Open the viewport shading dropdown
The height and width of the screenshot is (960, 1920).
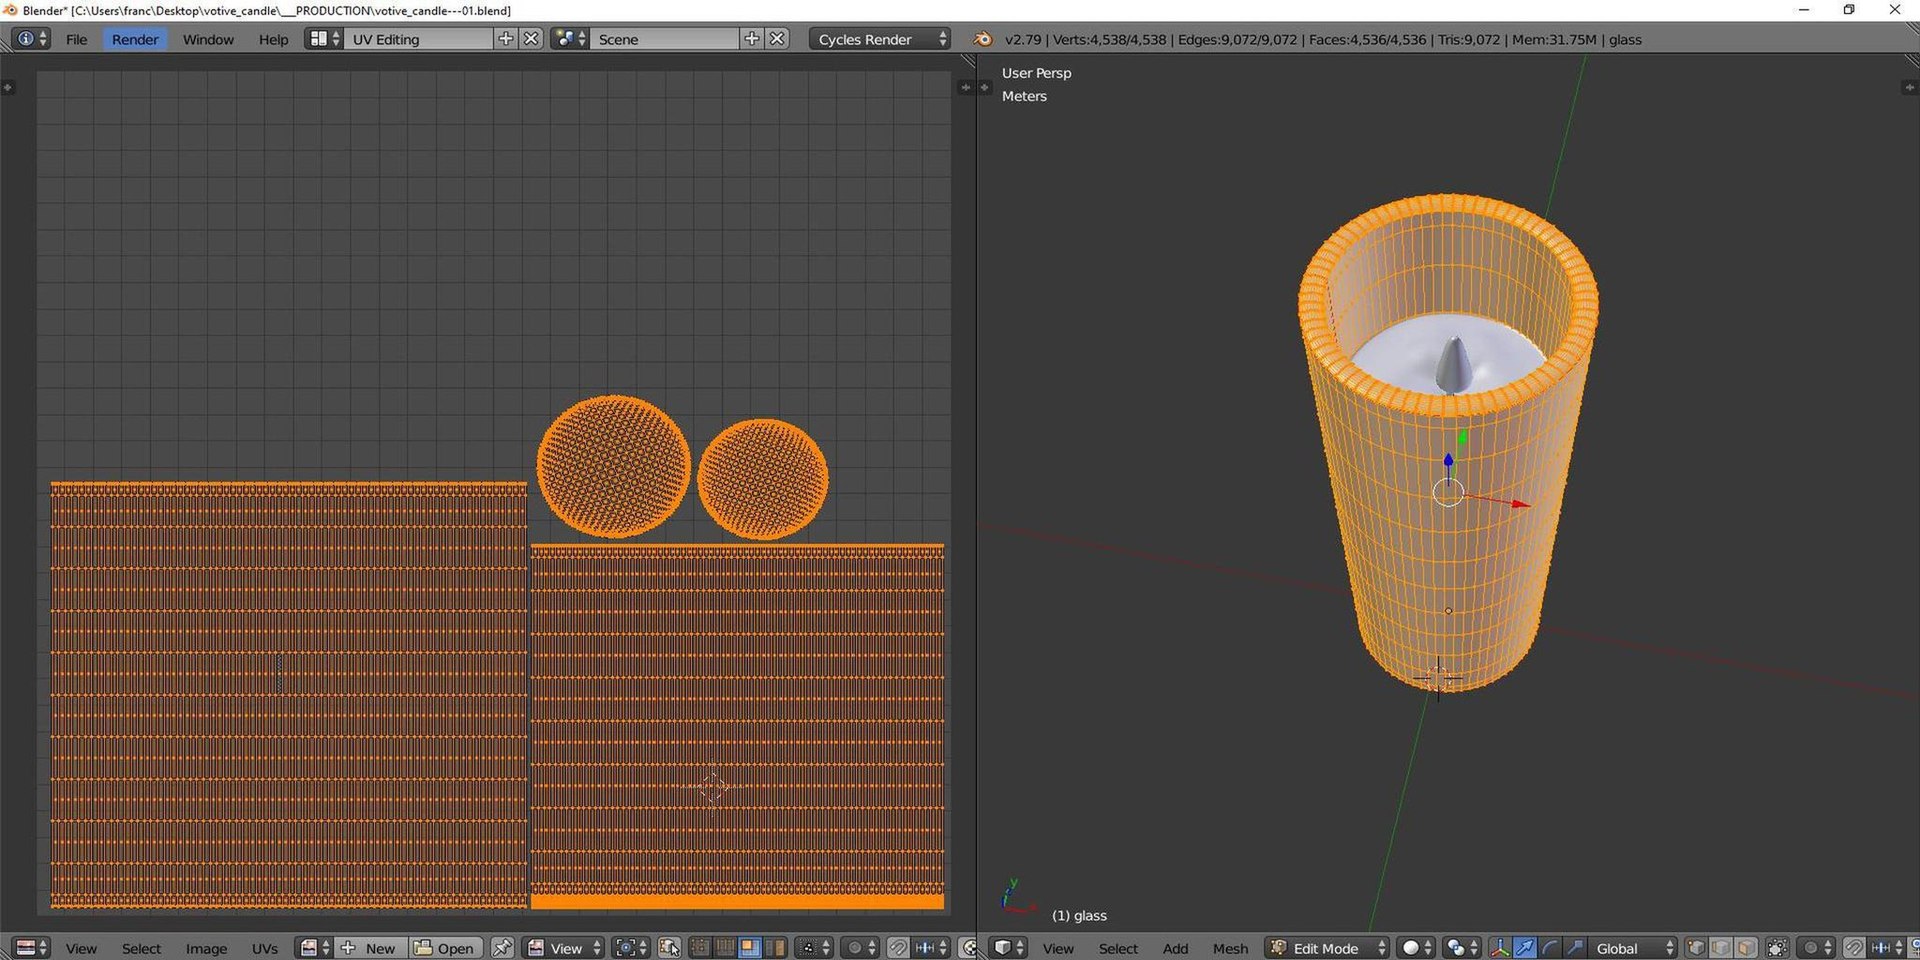pyautogui.click(x=1417, y=948)
